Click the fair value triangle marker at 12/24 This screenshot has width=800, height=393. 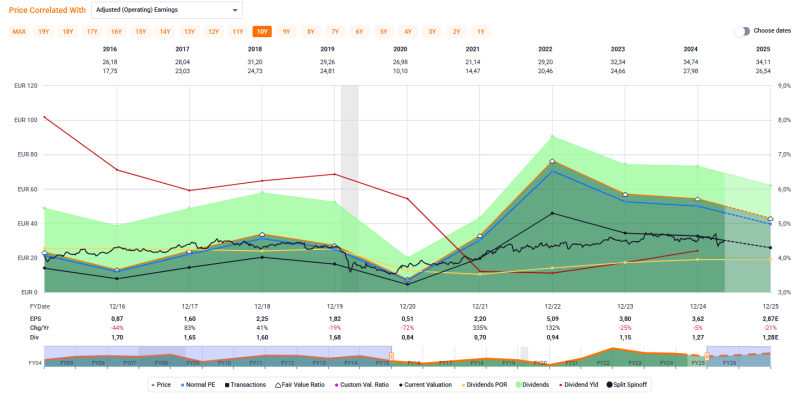[x=697, y=199]
